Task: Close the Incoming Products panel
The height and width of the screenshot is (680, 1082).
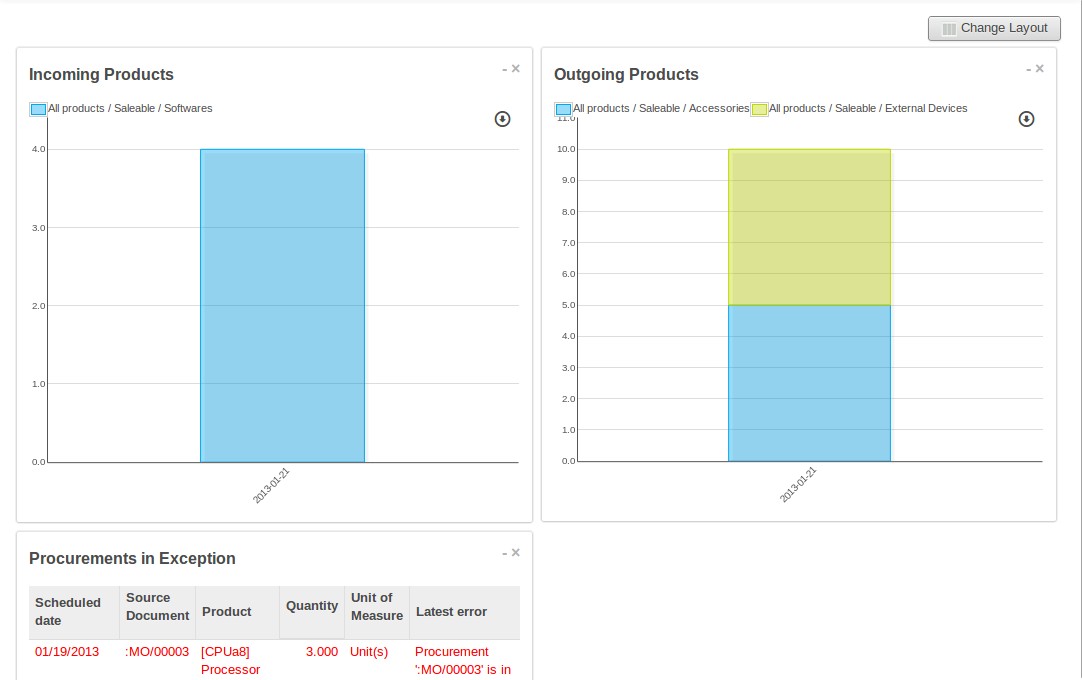Action: (x=516, y=69)
